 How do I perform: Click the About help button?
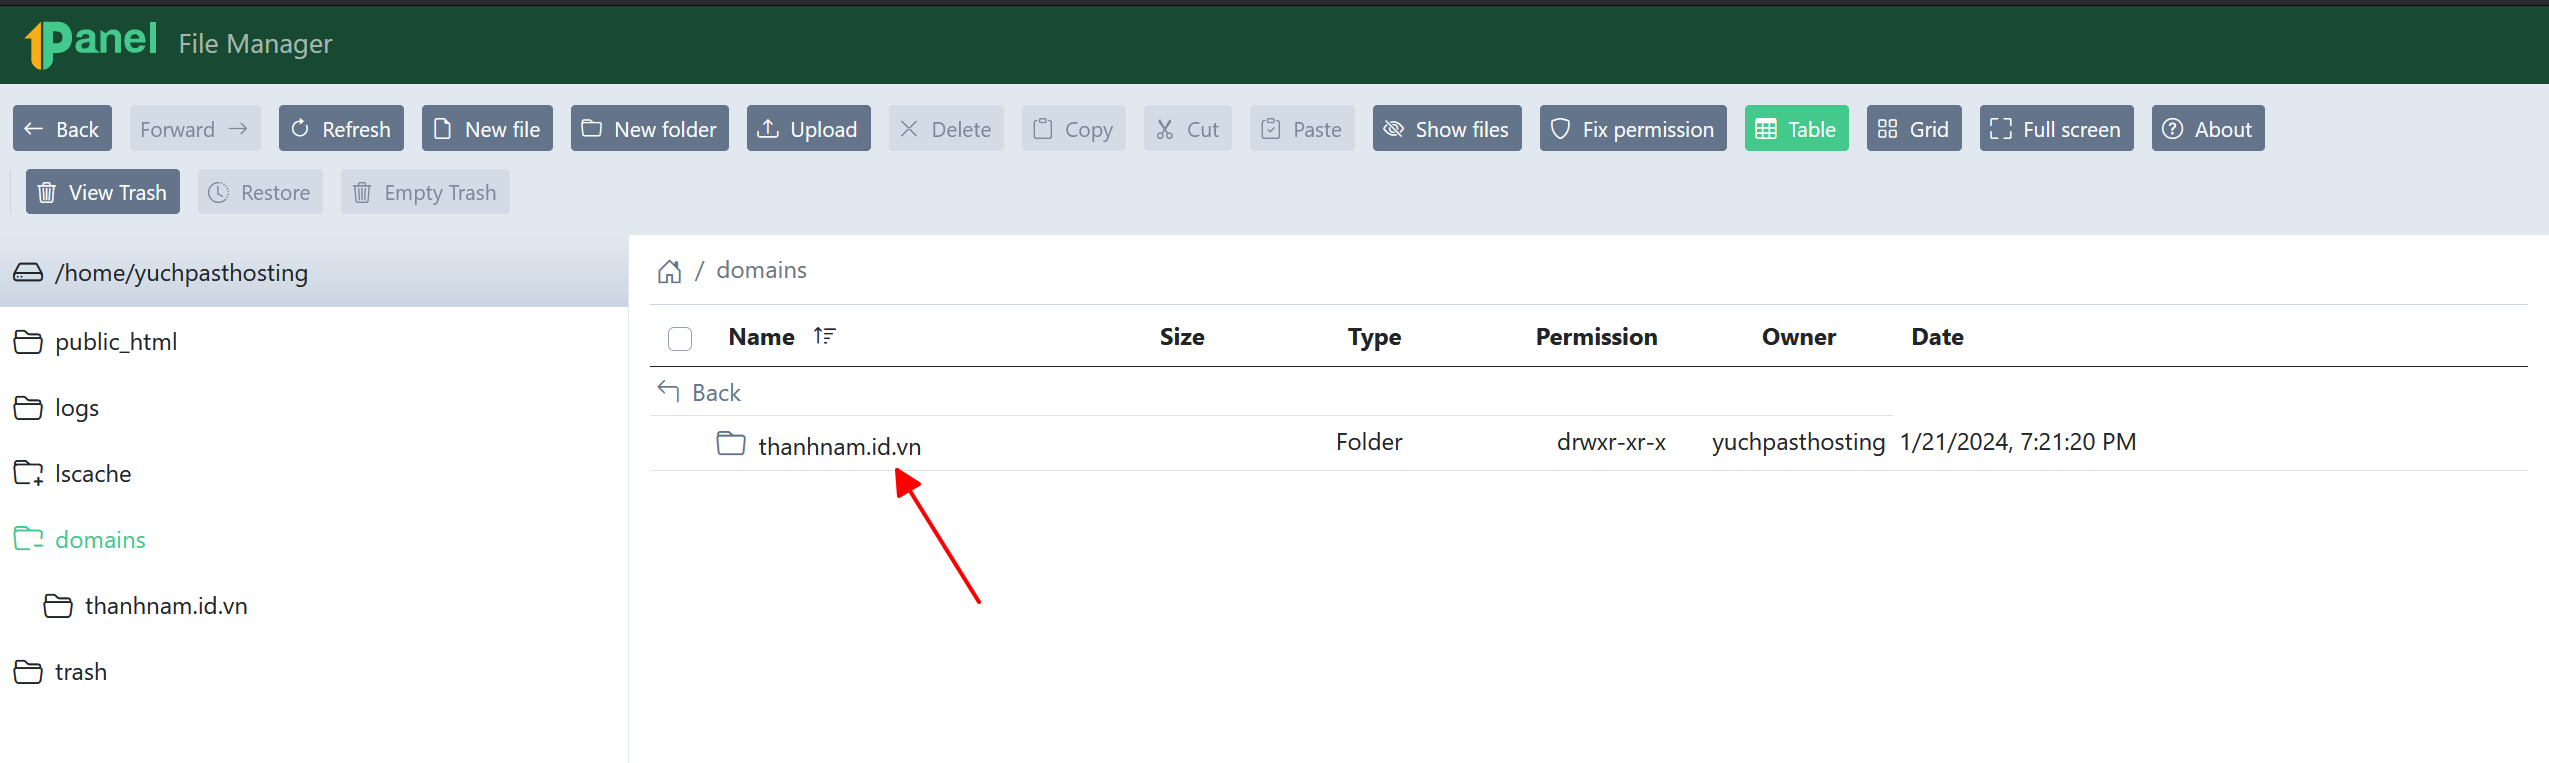[x=2208, y=129]
